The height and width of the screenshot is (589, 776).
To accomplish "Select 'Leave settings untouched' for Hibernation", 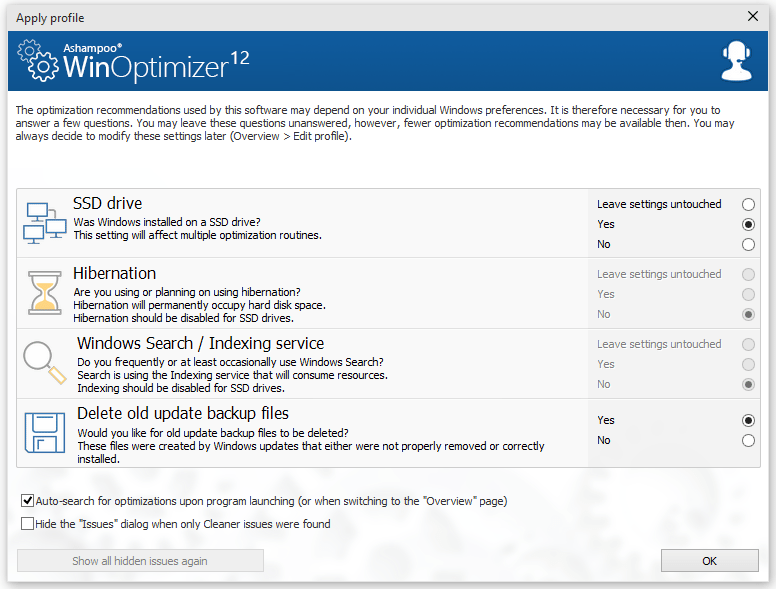I will tap(748, 274).
